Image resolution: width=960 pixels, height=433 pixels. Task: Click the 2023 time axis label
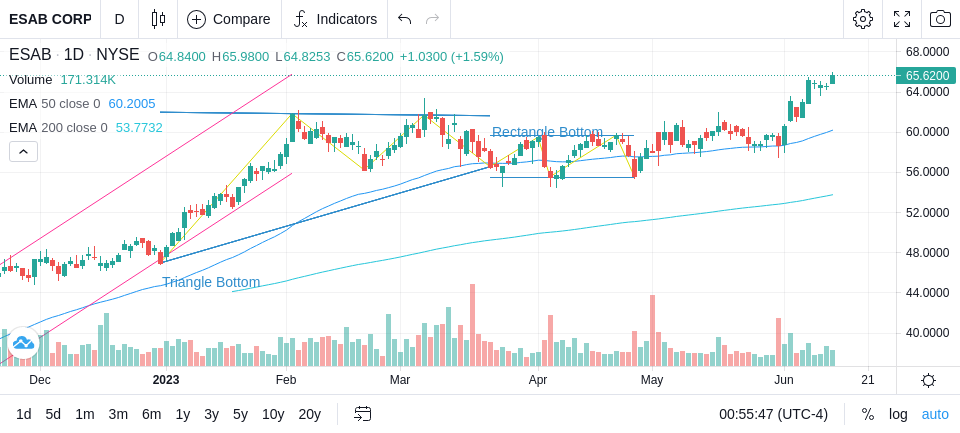pos(166,380)
